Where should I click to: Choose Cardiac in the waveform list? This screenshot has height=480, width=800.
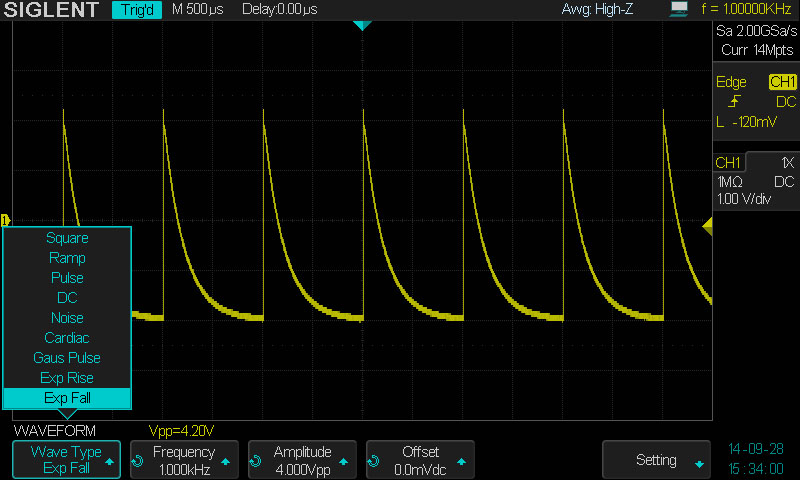pyautogui.click(x=67, y=338)
